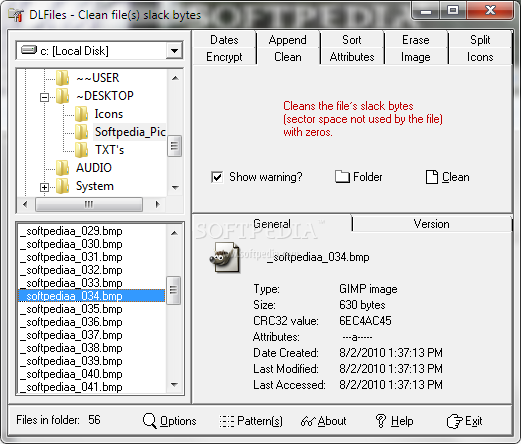Click the folder icon of the Folder button
Screen dimensions: 521x444
(x=342, y=177)
